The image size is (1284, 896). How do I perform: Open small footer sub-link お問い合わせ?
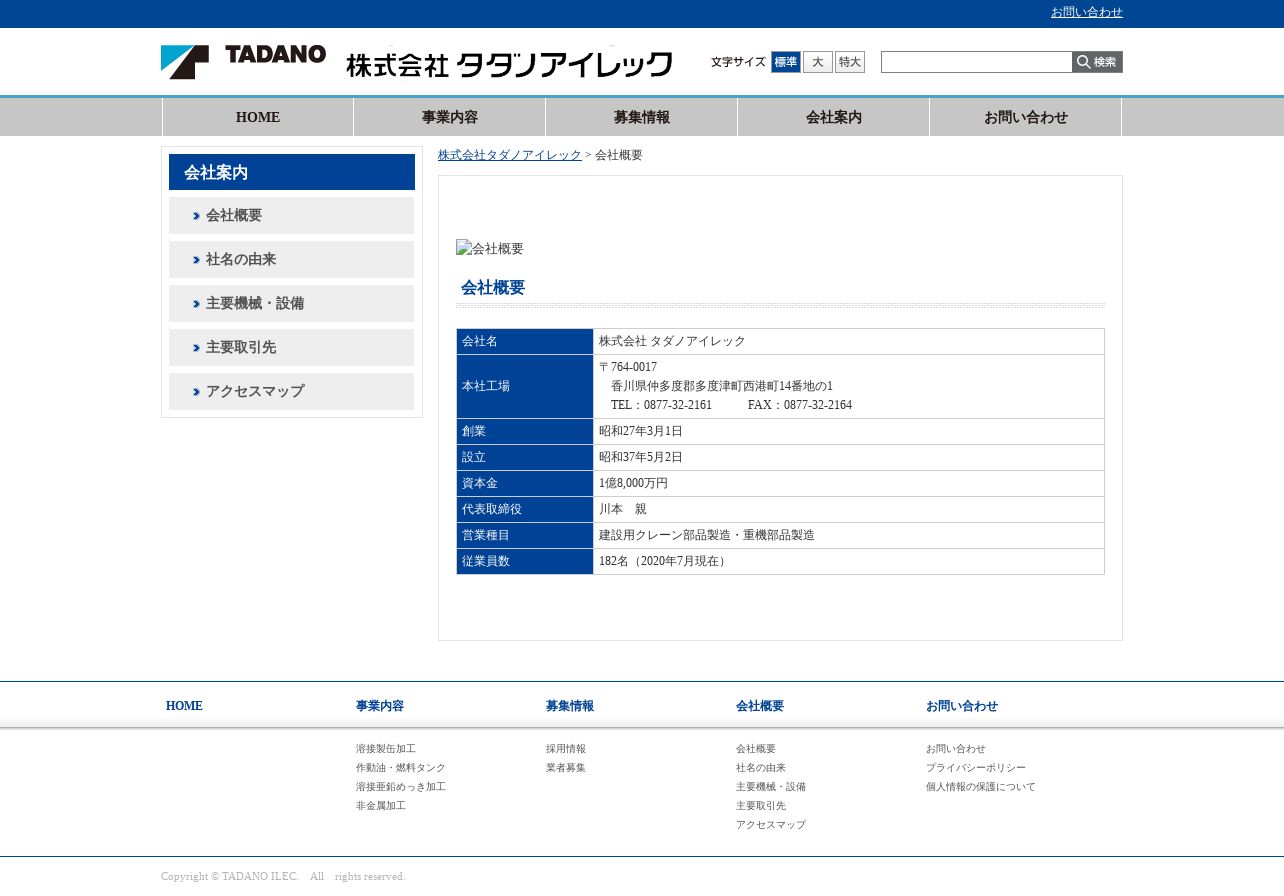coord(956,748)
